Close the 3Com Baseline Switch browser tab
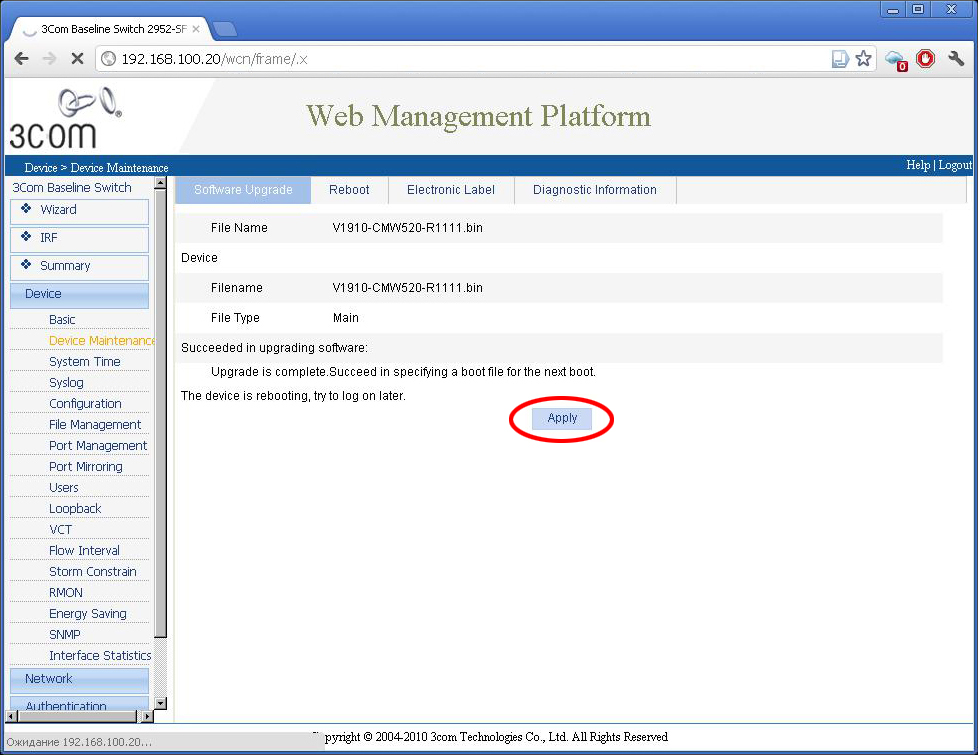The height and width of the screenshot is (755, 978). click(196, 29)
